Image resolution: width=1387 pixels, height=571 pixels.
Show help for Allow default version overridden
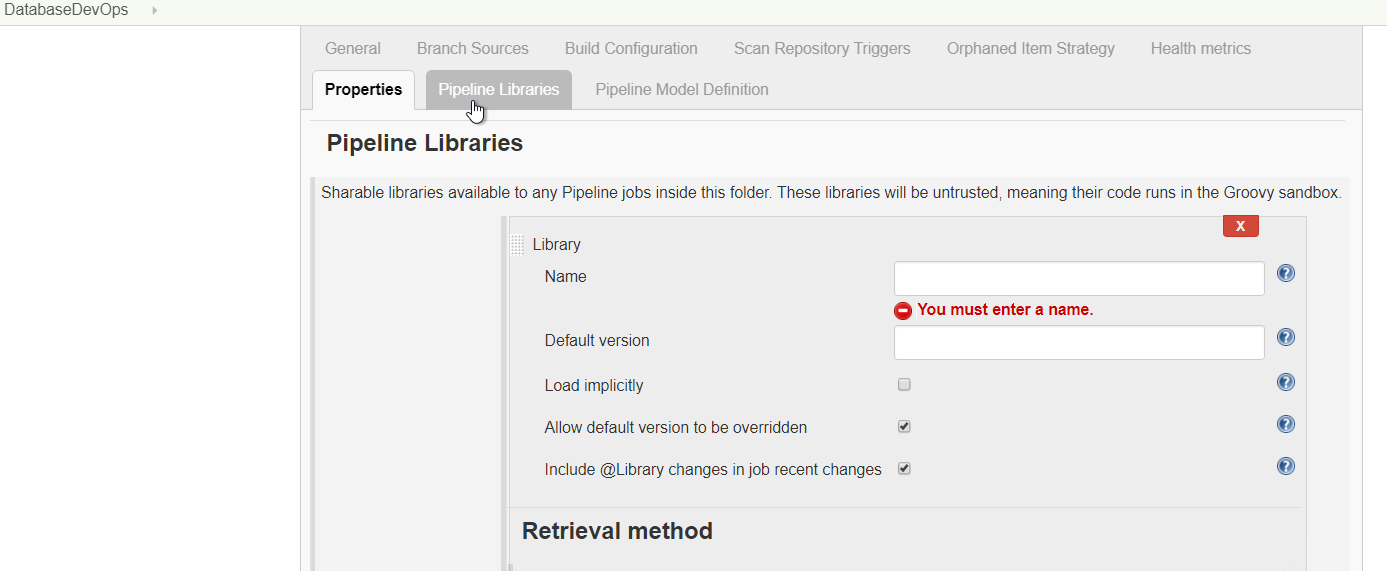coord(1286,424)
